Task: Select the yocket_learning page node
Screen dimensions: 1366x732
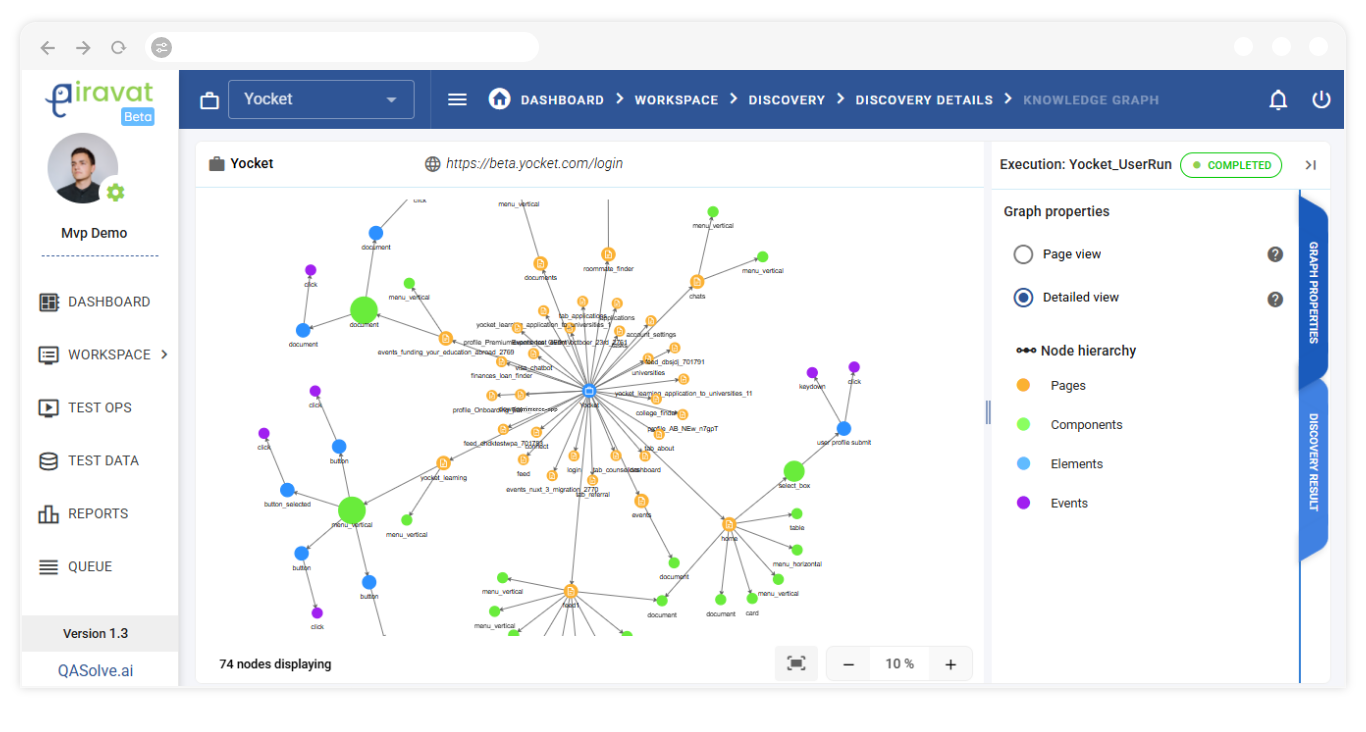Action: click(x=443, y=463)
